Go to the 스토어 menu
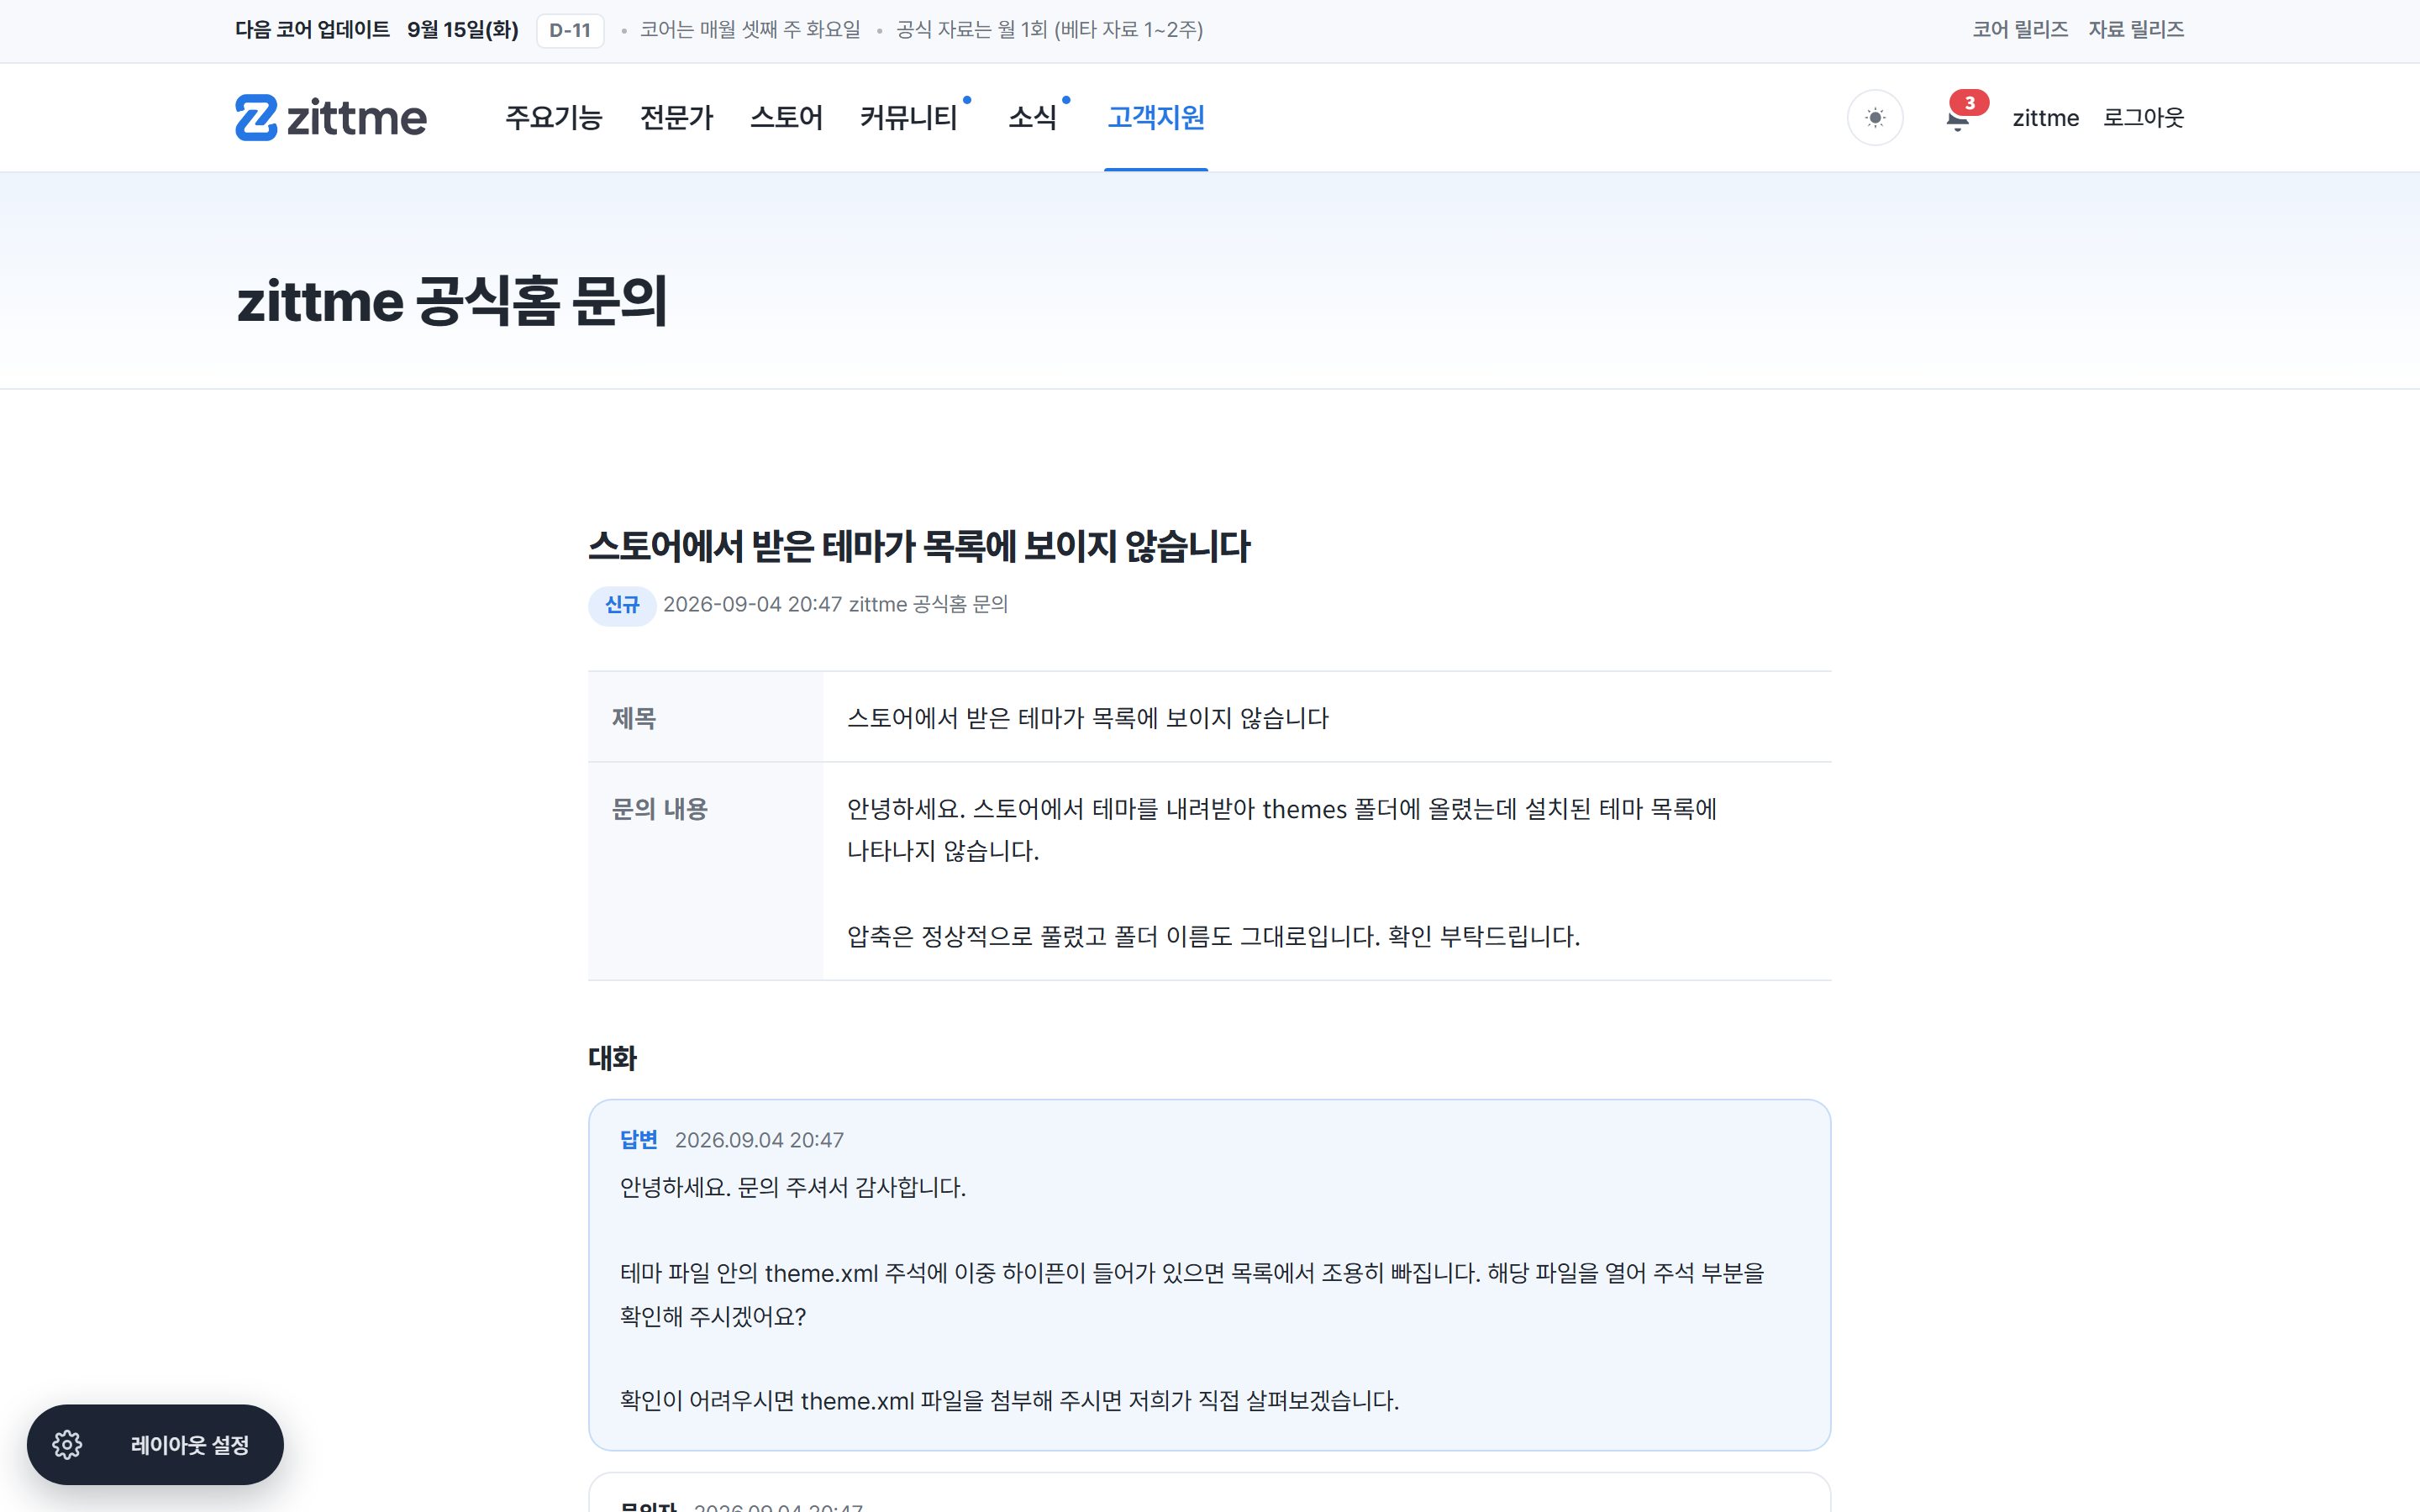 [786, 118]
